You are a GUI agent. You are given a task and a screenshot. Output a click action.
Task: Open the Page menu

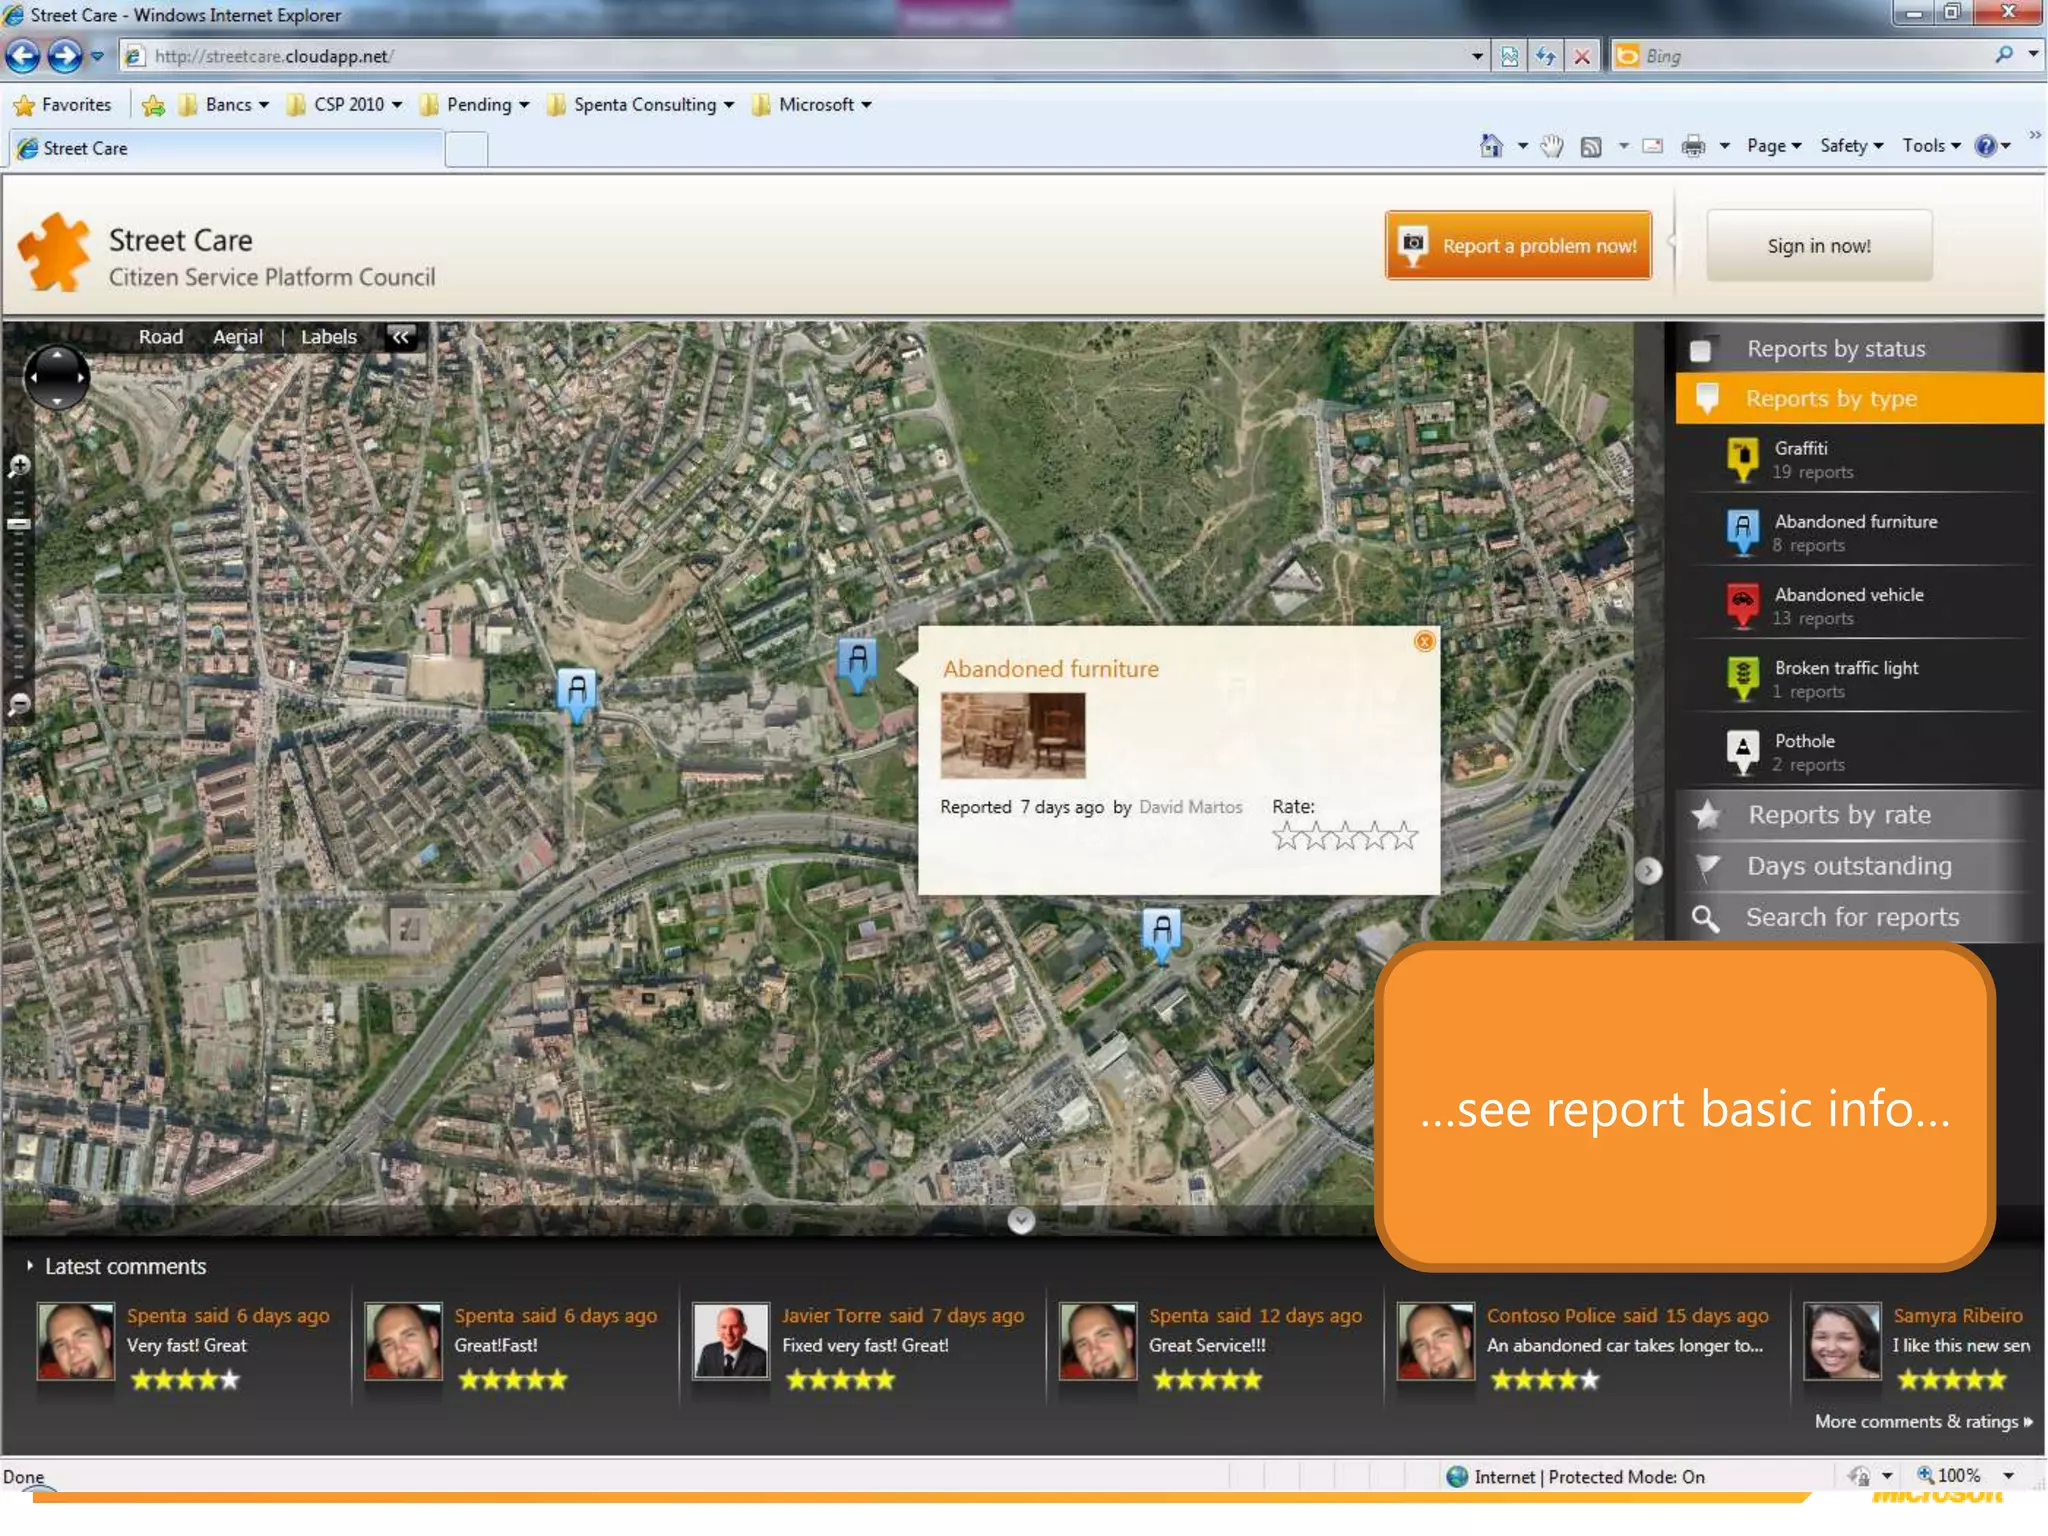tap(1774, 146)
